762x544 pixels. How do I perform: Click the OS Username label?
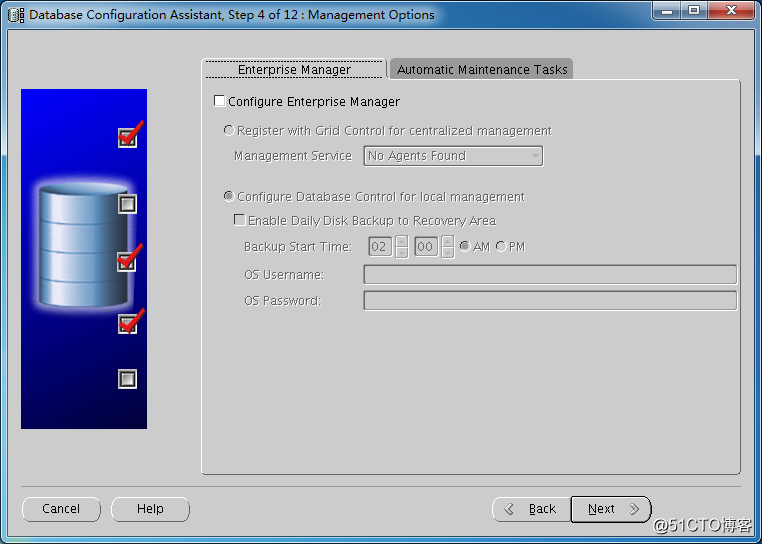click(x=284, y=275)
